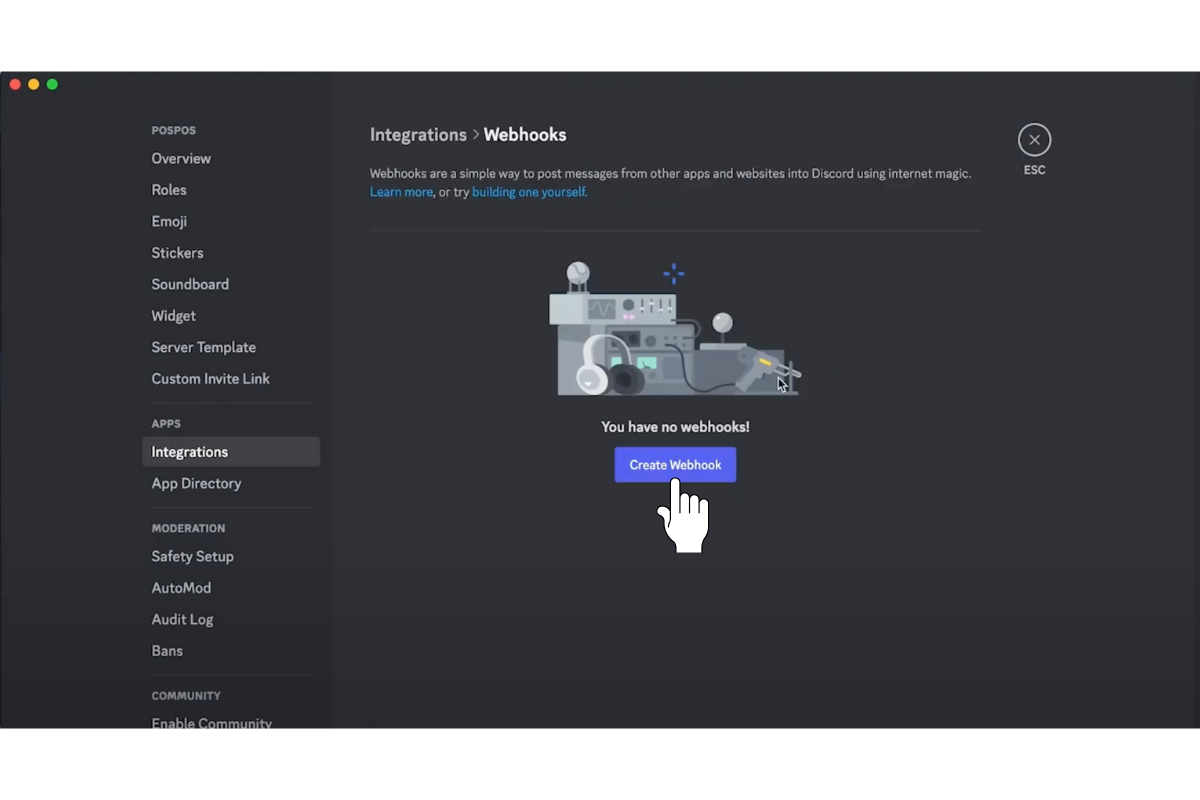This screenshot has width=1200, height=800.
Task: Open the Soundboard section
Action: click(x=190, y=285)
